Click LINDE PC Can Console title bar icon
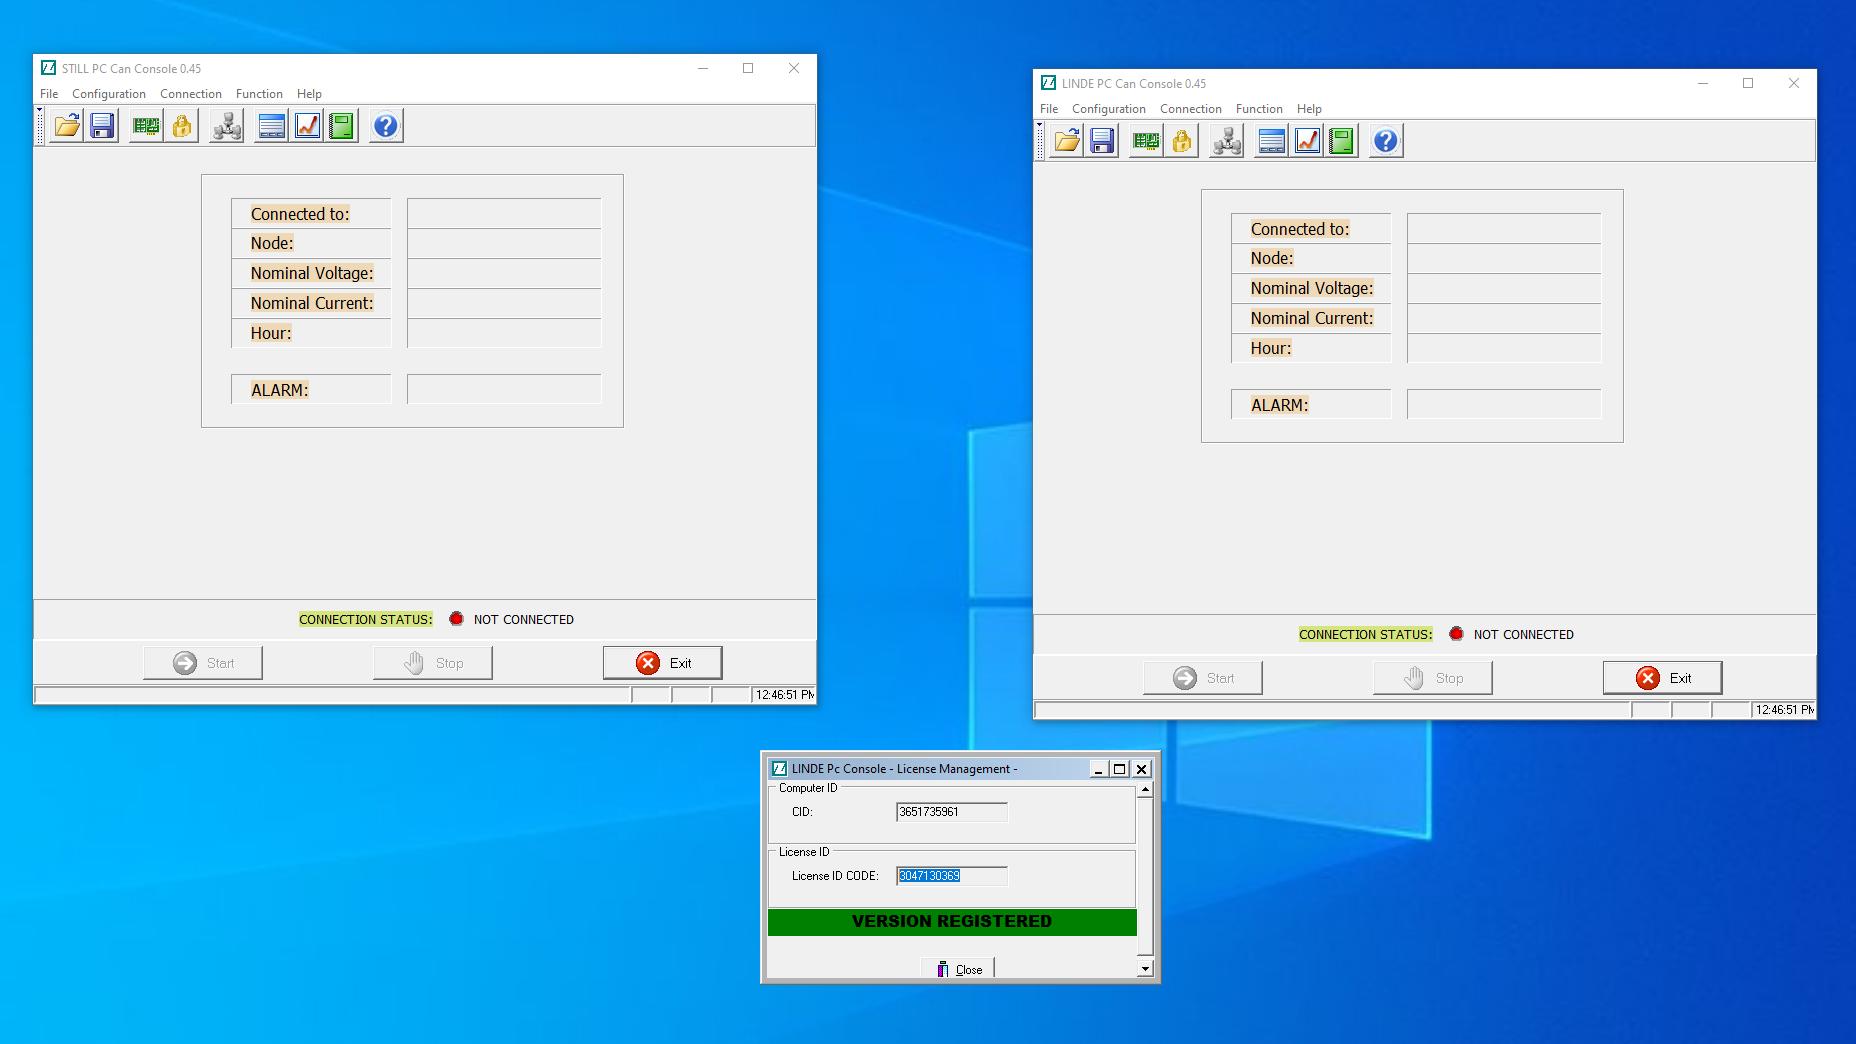1856x1044 pixels. pyautogui.click(x=1048, y=83)
